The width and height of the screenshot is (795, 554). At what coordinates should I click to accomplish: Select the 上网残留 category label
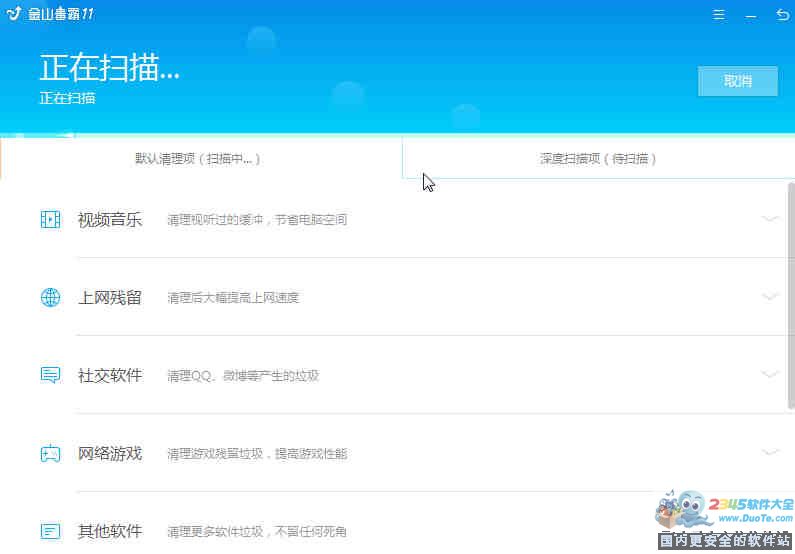point(110,298)
